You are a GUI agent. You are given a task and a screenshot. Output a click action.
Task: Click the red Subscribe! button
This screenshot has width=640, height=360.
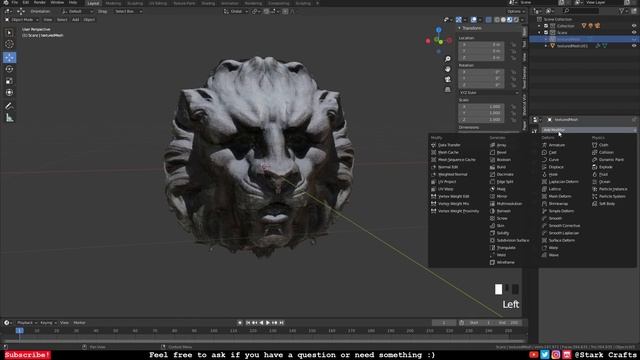[27, 355]
